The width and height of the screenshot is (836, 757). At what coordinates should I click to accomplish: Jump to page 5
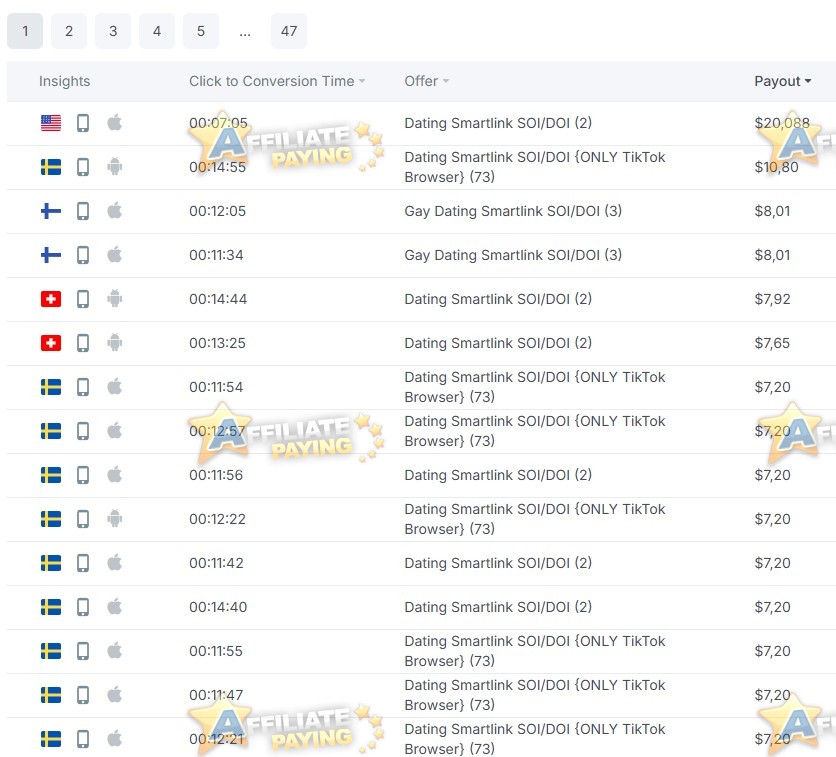click(201, 31)
